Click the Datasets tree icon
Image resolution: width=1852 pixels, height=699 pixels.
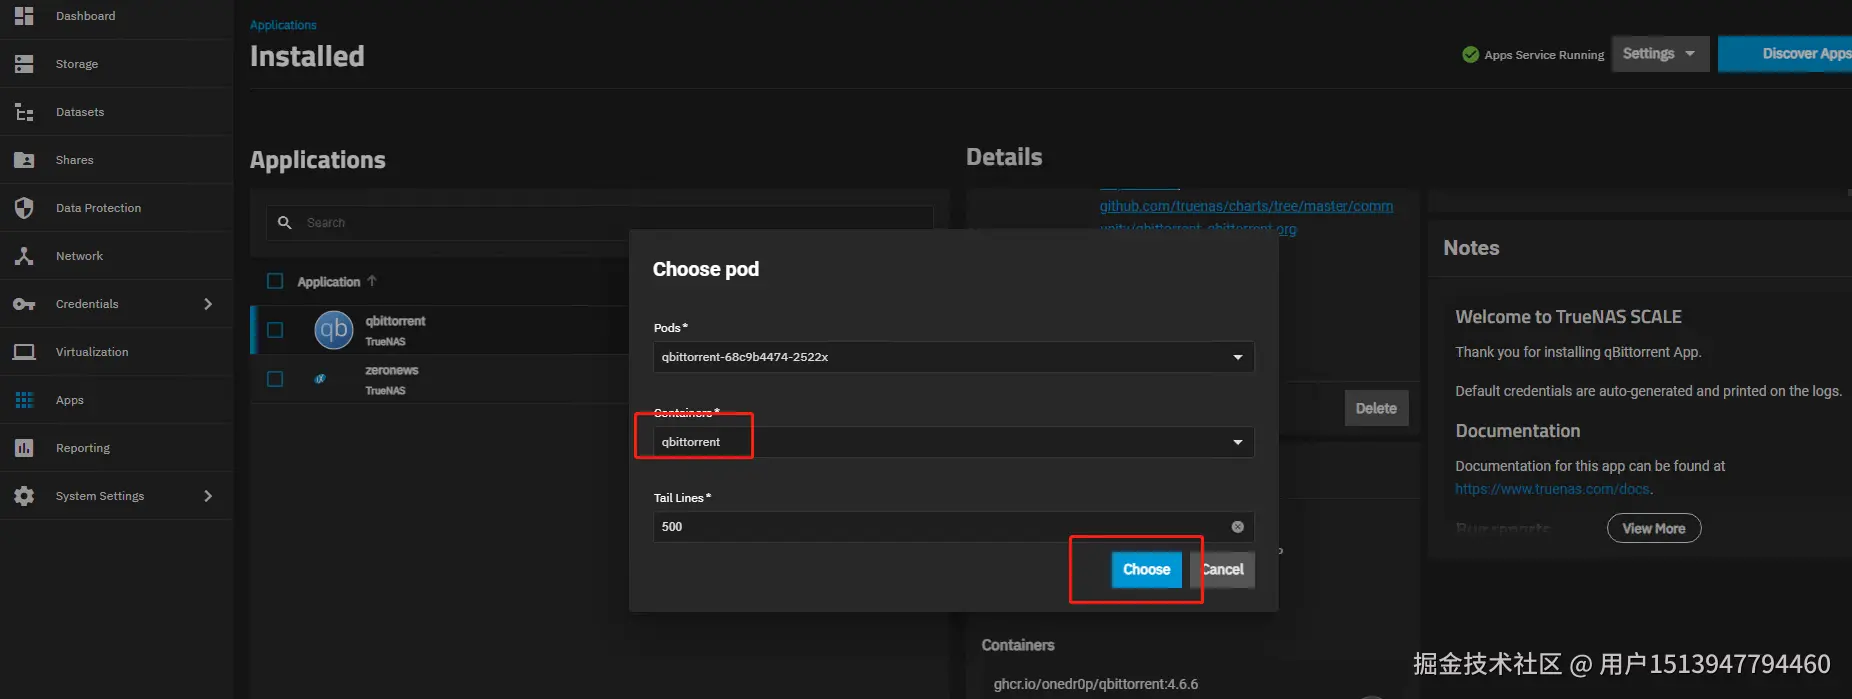click(24, 112)
